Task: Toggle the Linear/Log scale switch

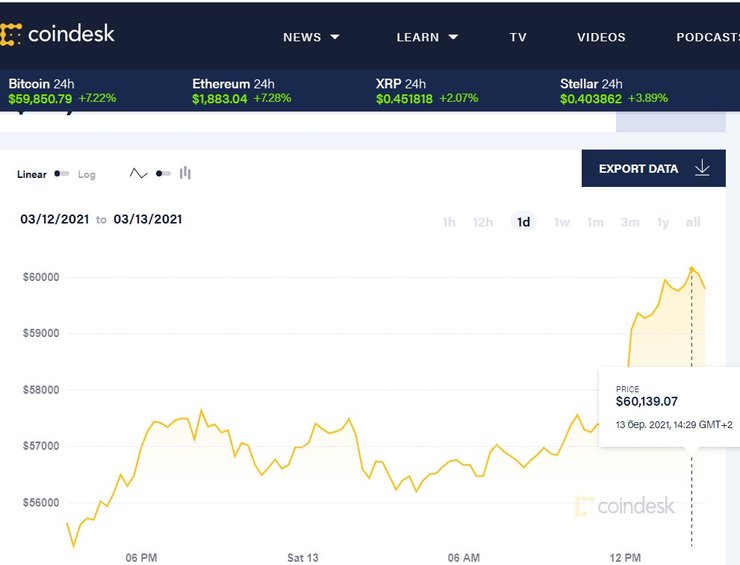Action: coord(62,174)
